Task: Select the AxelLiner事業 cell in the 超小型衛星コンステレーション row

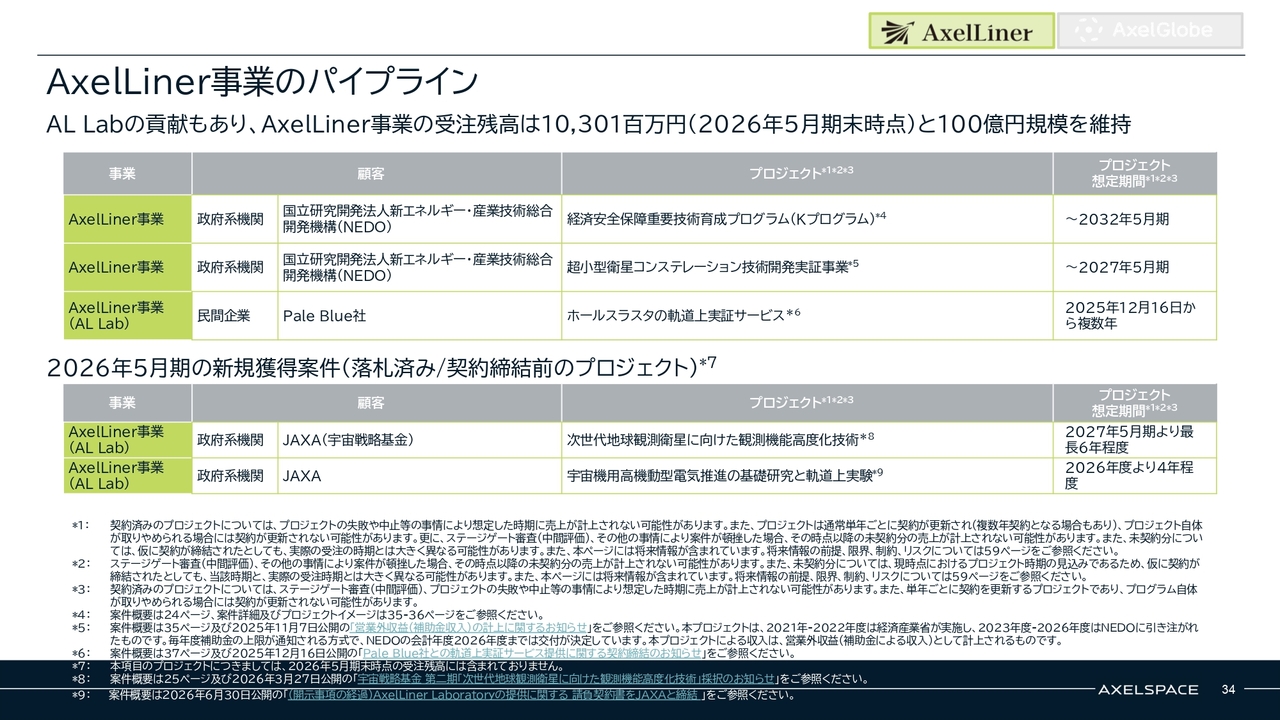Action: (126, 267)
